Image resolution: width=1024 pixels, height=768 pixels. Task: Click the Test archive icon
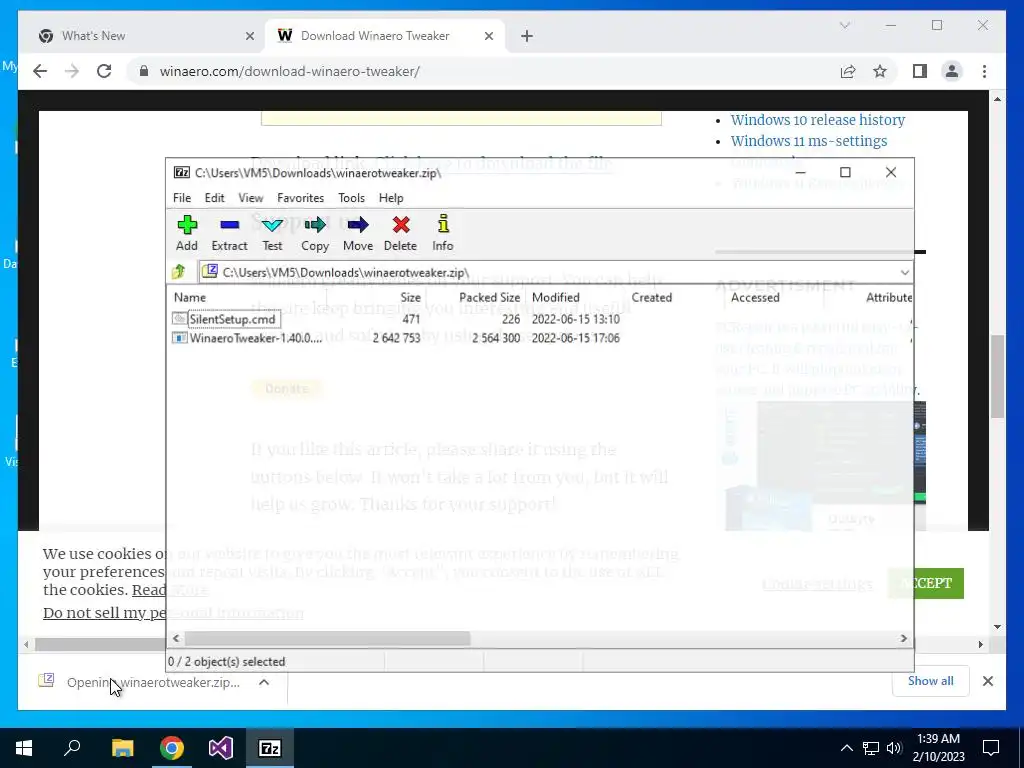[x=272, y=233]
